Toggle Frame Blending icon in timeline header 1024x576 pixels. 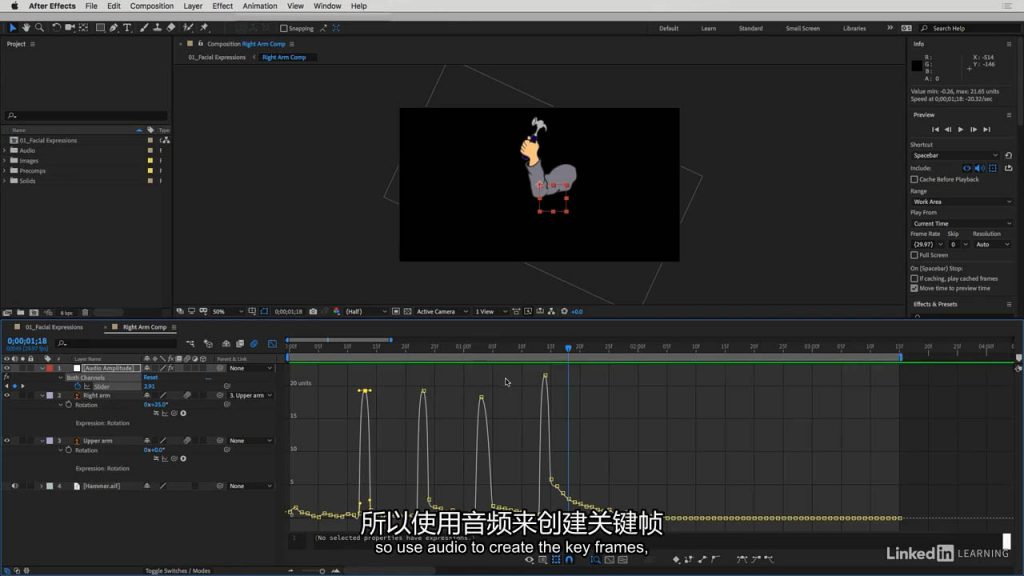point(240,344)
